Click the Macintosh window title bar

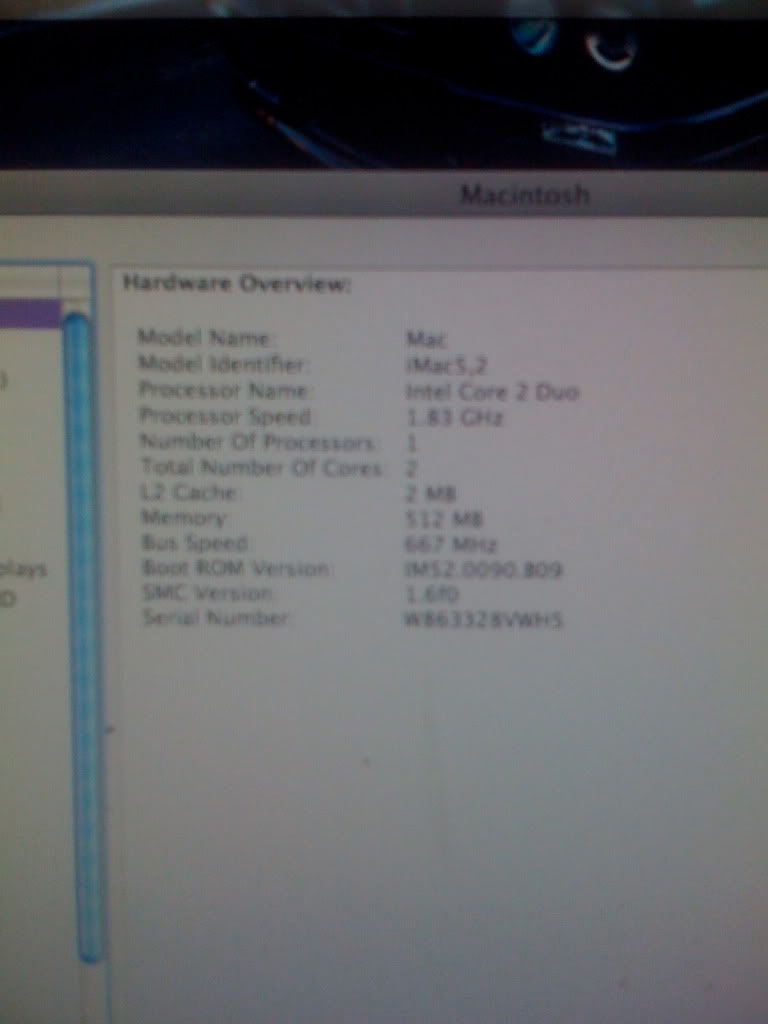[x=524, y=194]
